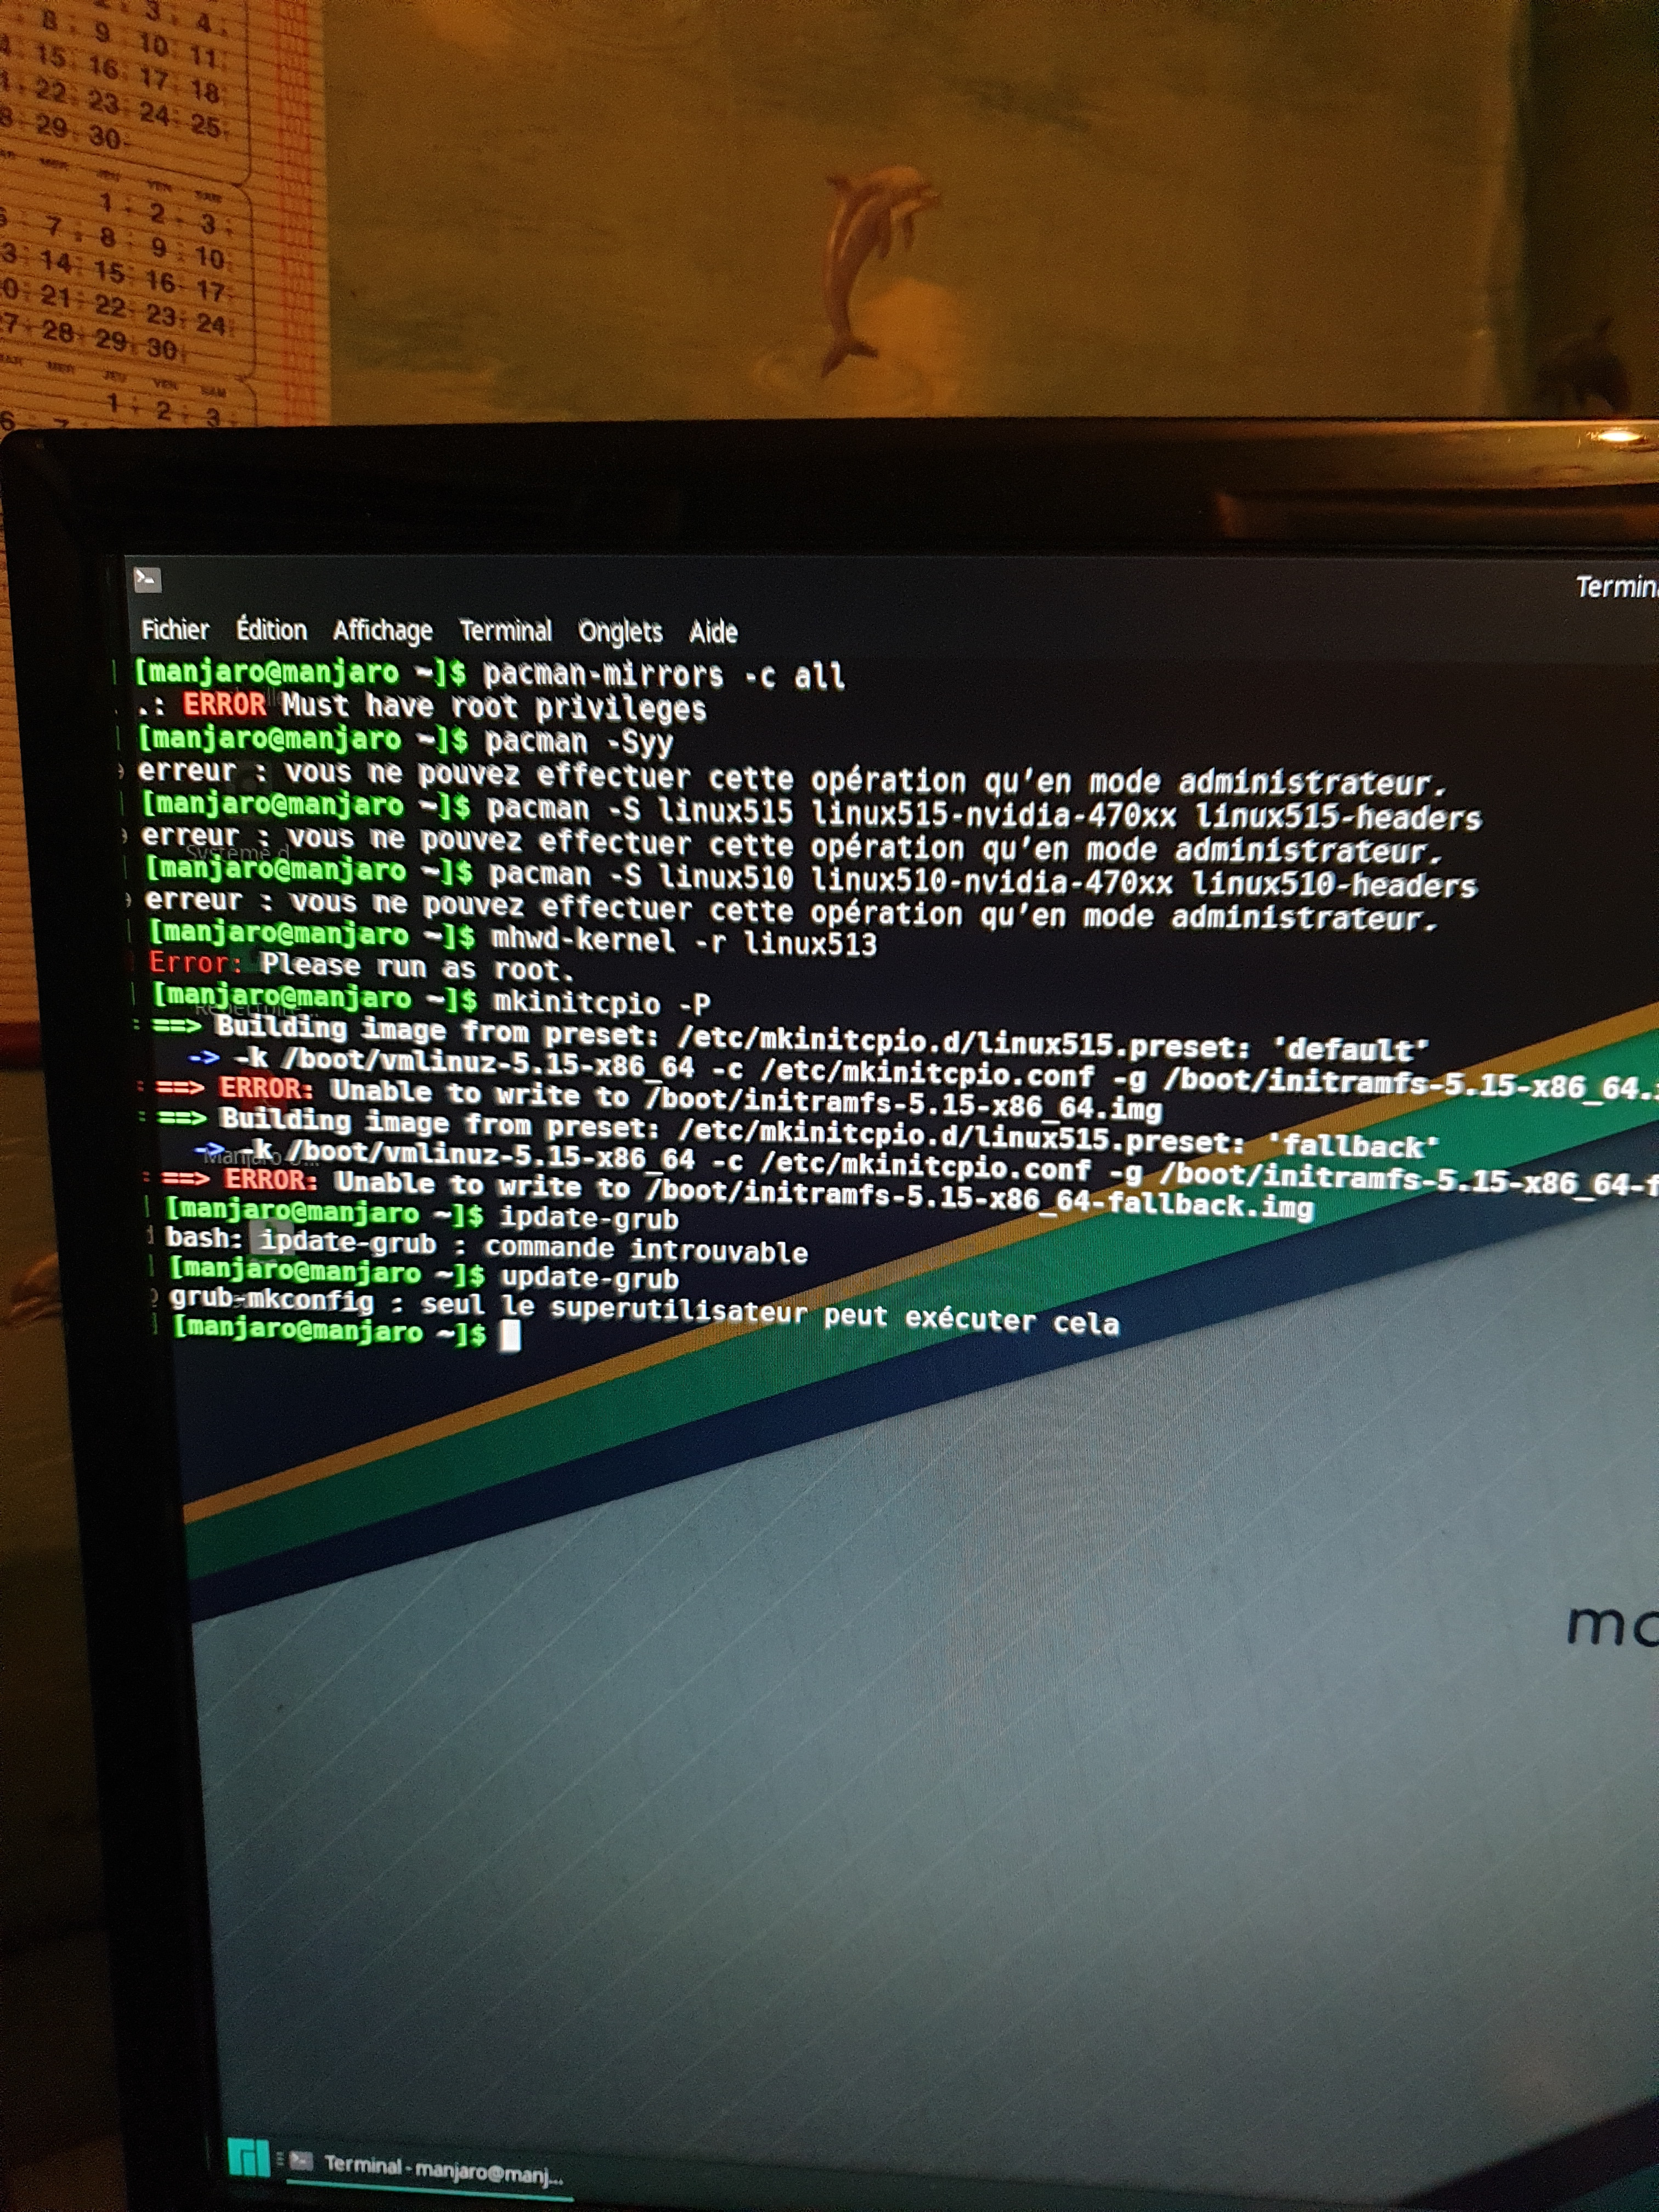Open the Fichier menu

175,630
